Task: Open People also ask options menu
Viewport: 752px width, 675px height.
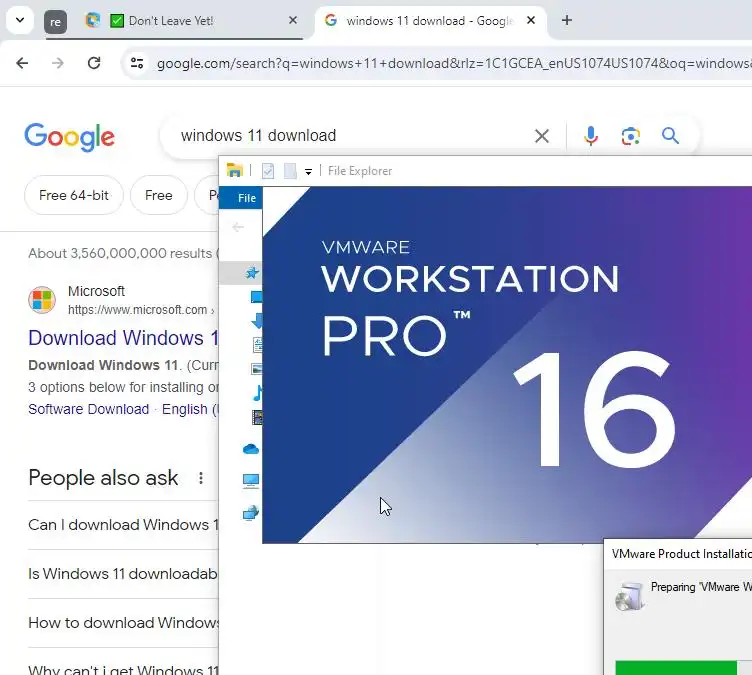Action: point(200,478)
